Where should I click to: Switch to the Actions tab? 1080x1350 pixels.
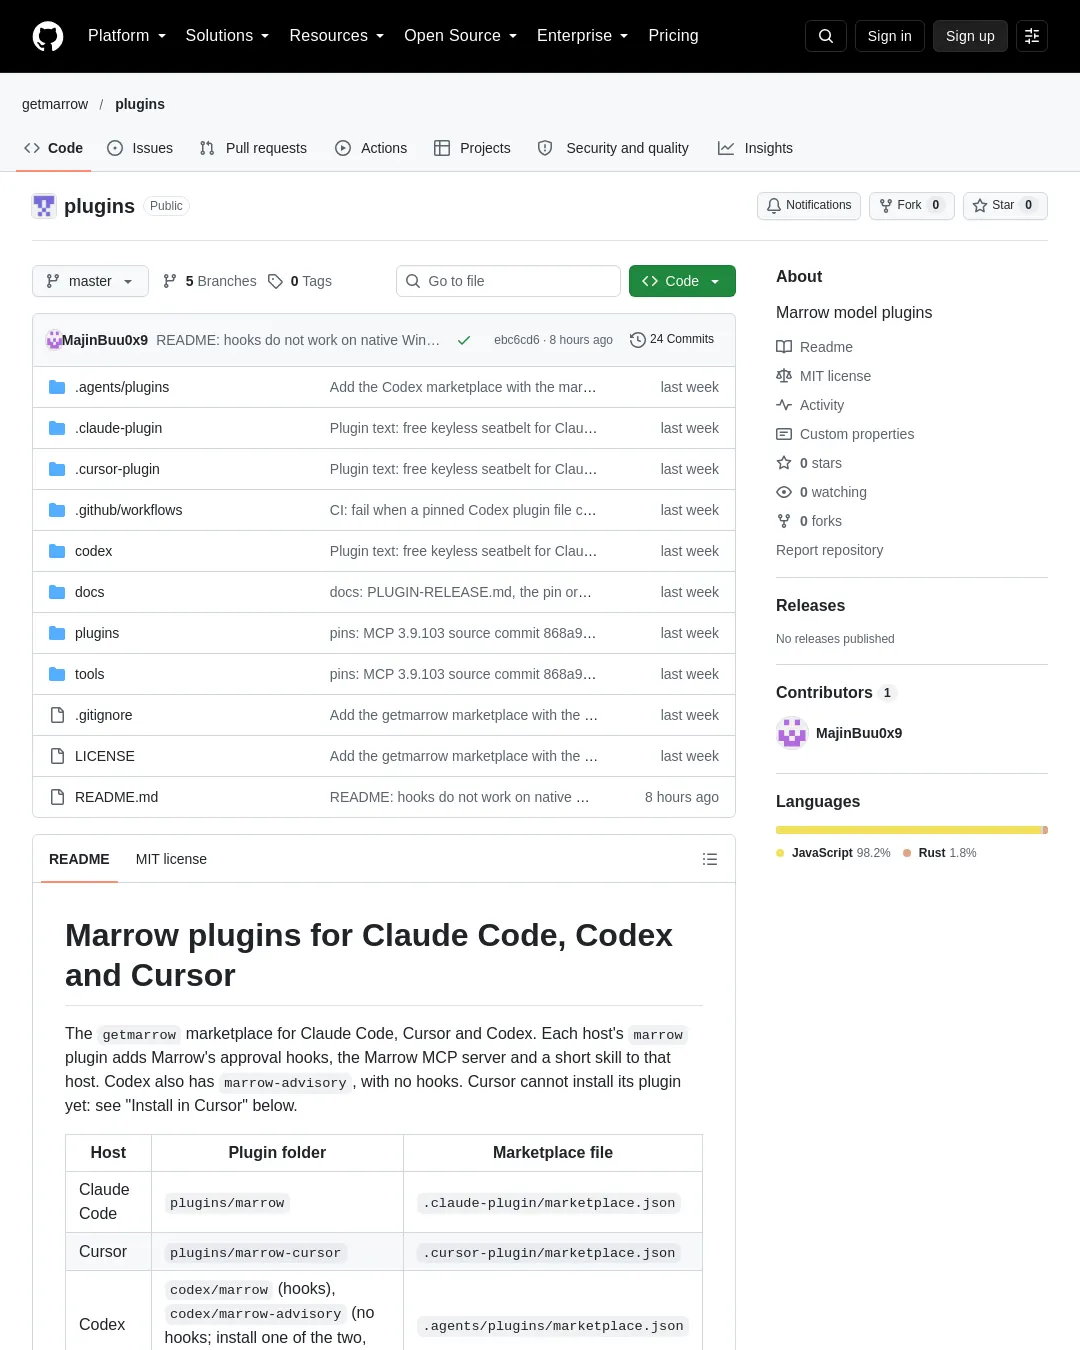coord(371,148)
